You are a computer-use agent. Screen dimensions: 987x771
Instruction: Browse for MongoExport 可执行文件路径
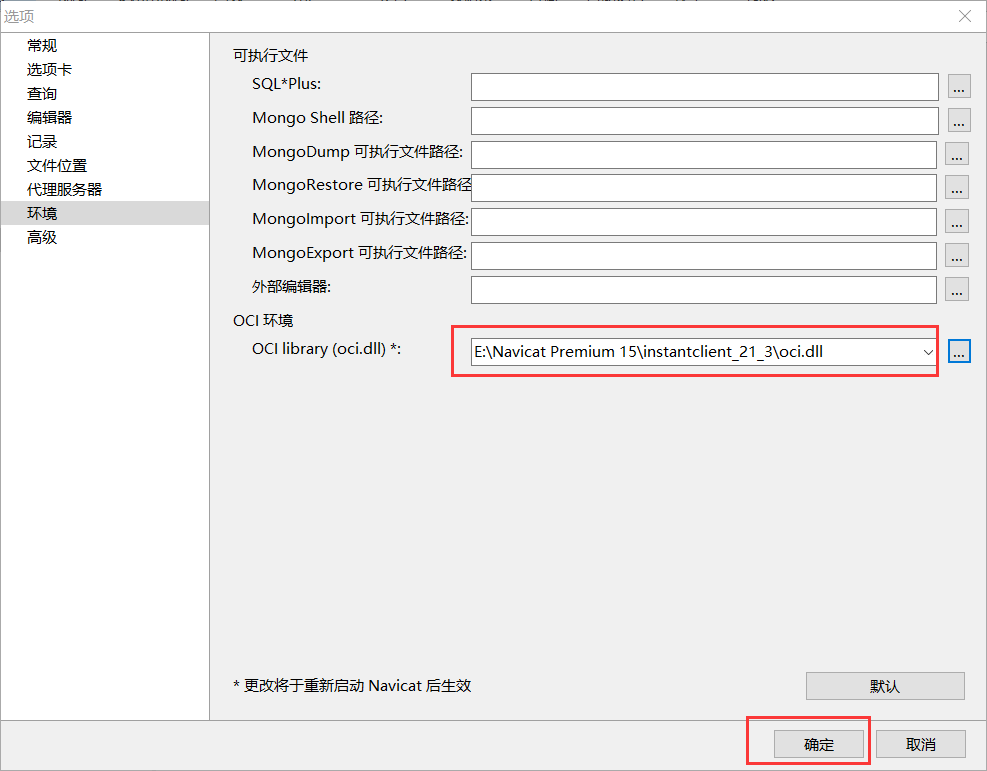[x=958, y=255]
